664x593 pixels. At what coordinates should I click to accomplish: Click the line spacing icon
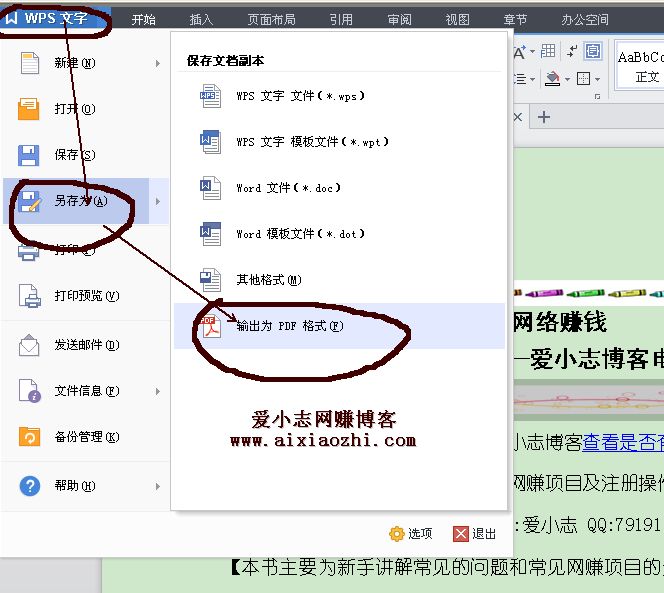point(520,79)
